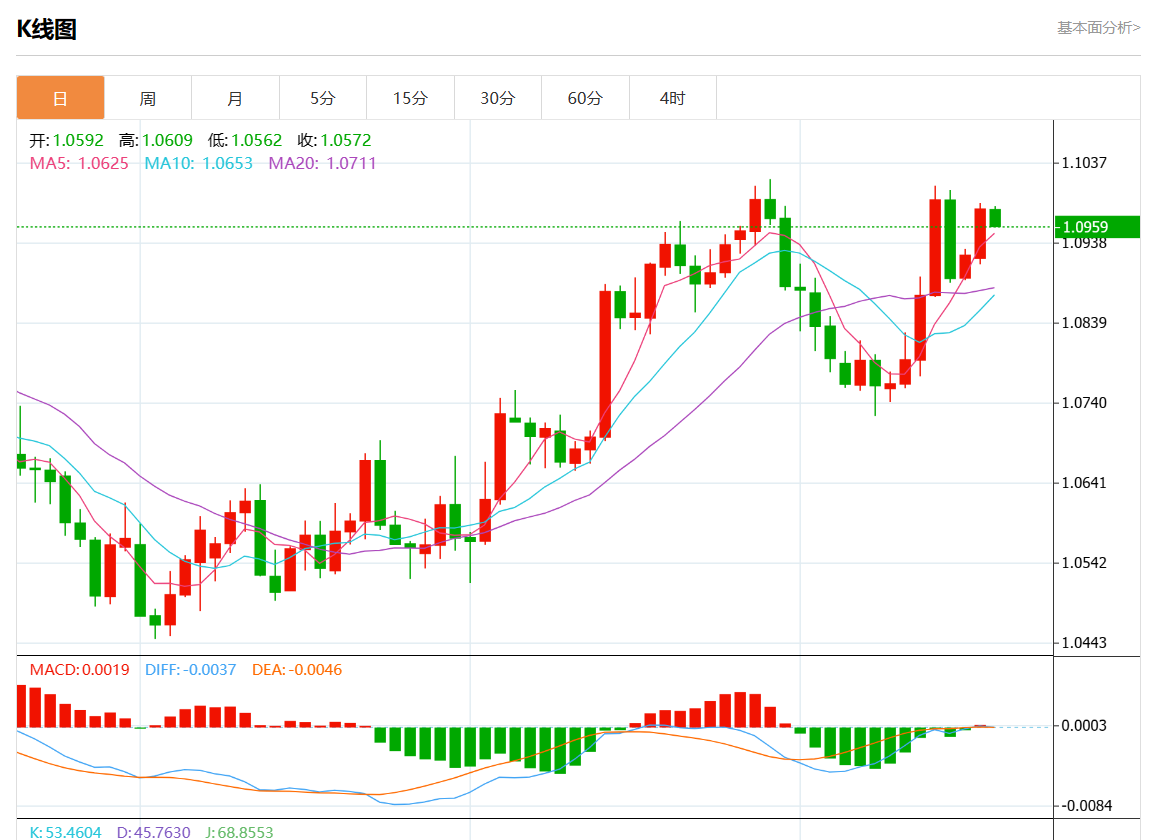
Task: Click the MACD:0.0019 label
Action: 79,670
